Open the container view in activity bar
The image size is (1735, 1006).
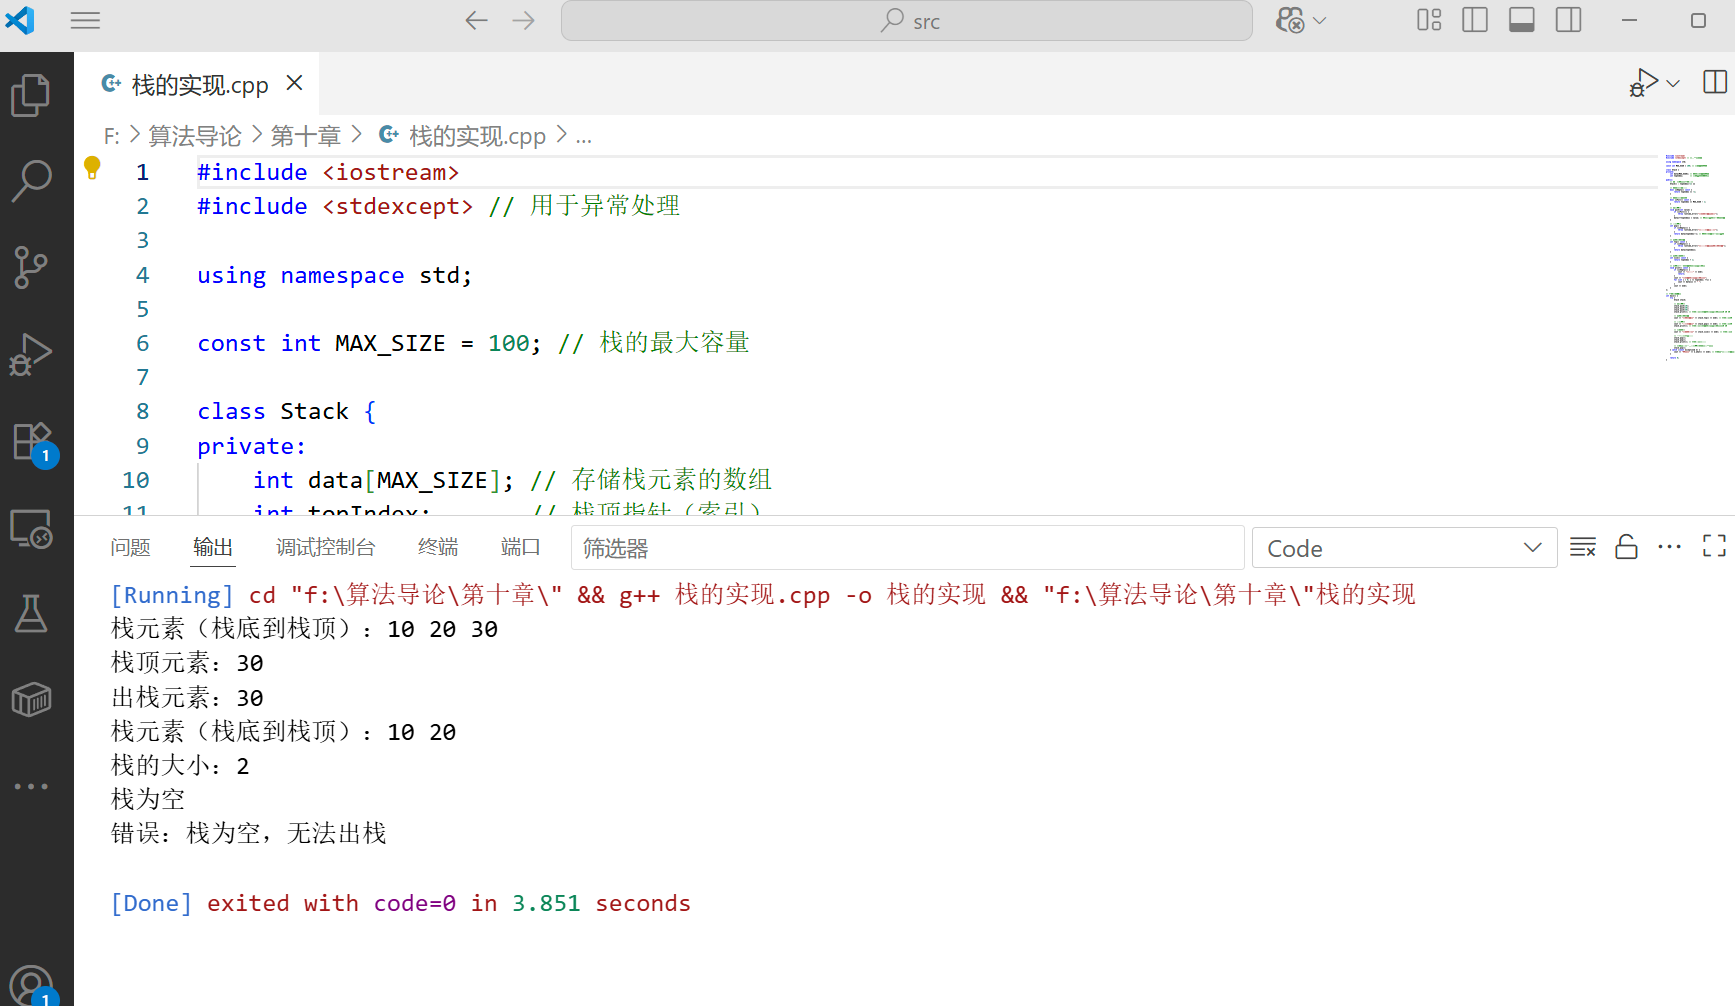coord(31,700)
